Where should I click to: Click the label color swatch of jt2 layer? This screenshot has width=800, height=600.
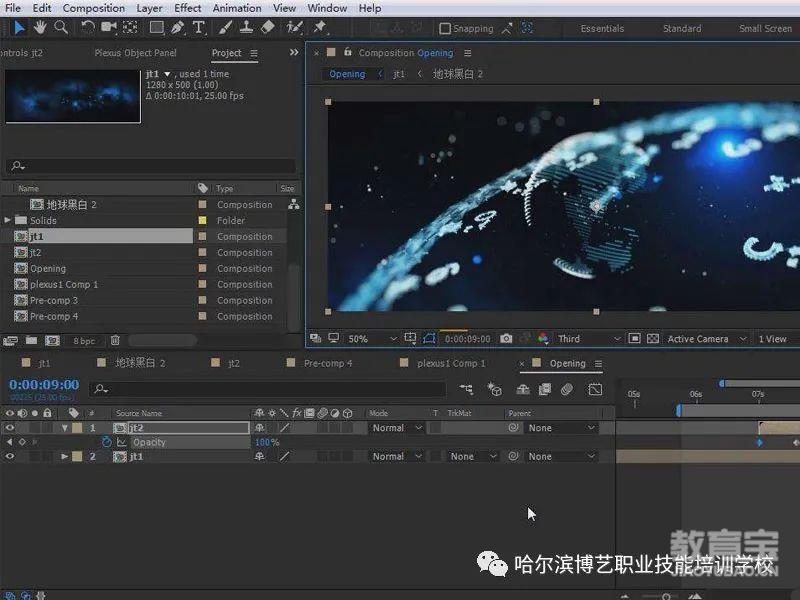click(x=77, y=428)
